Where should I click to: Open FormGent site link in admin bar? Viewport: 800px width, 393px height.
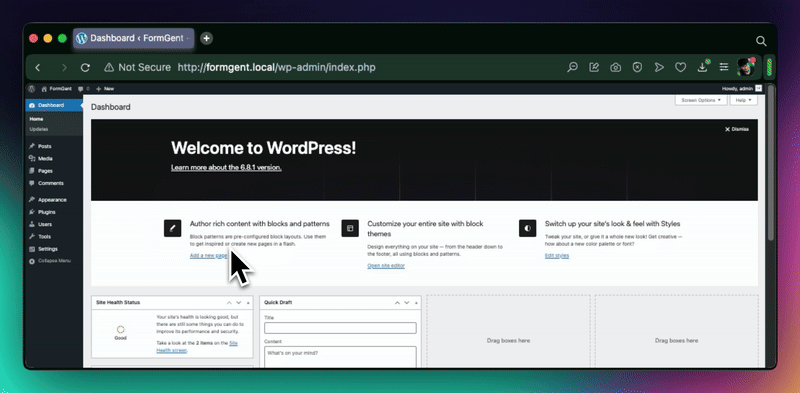(x=57, y=88)
